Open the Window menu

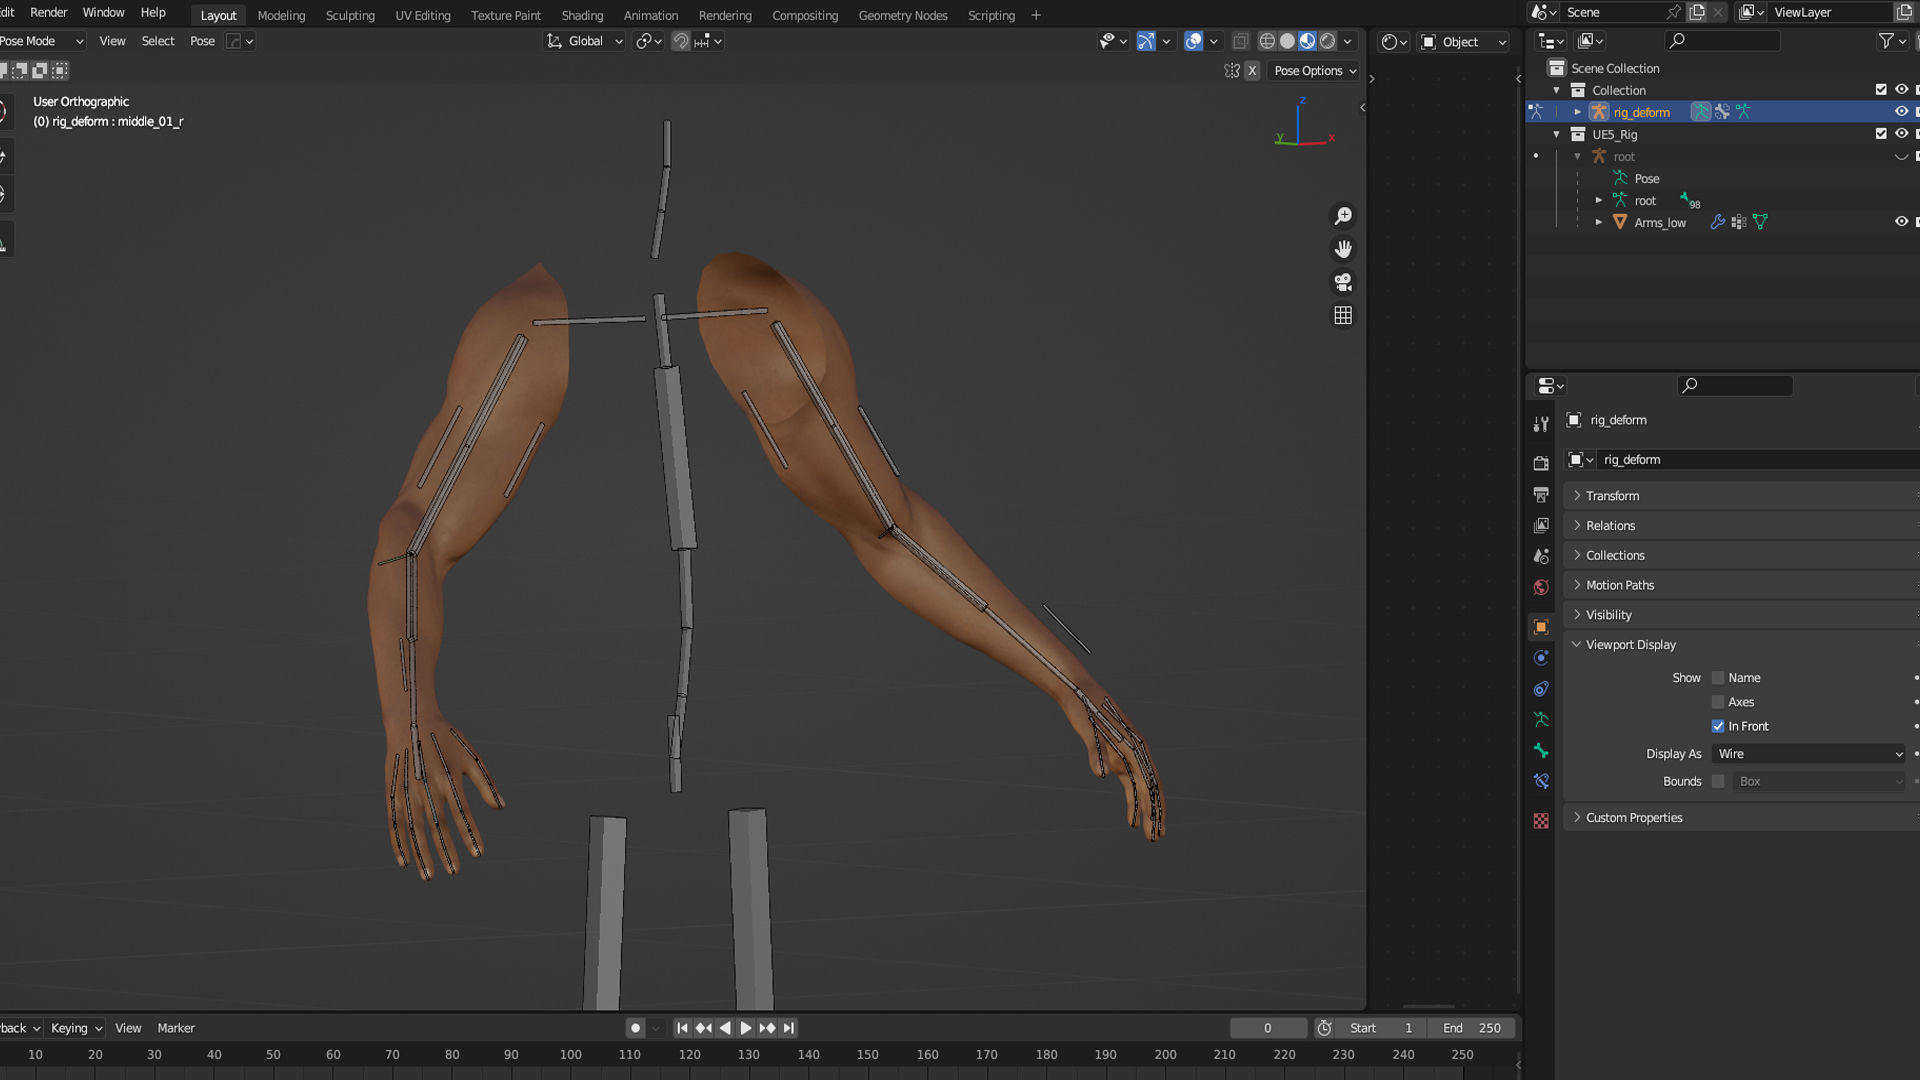(x=103, y=13)
